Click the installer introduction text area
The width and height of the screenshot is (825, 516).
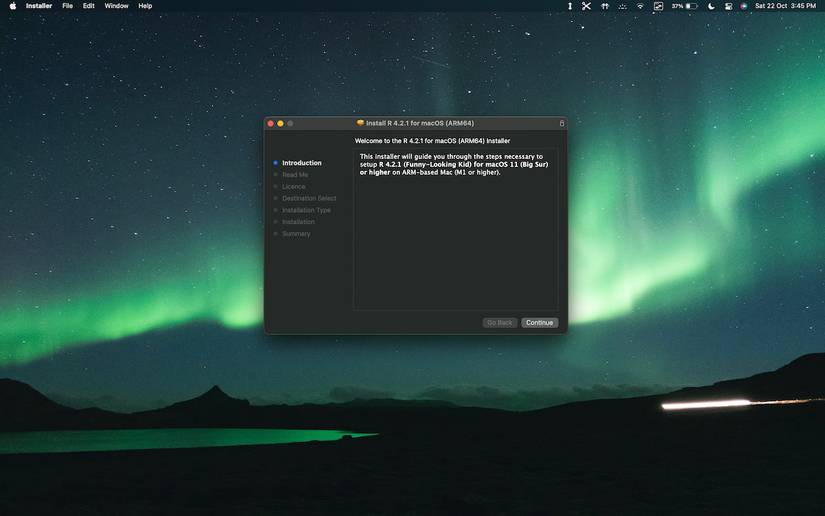click(x=456, y=229)
